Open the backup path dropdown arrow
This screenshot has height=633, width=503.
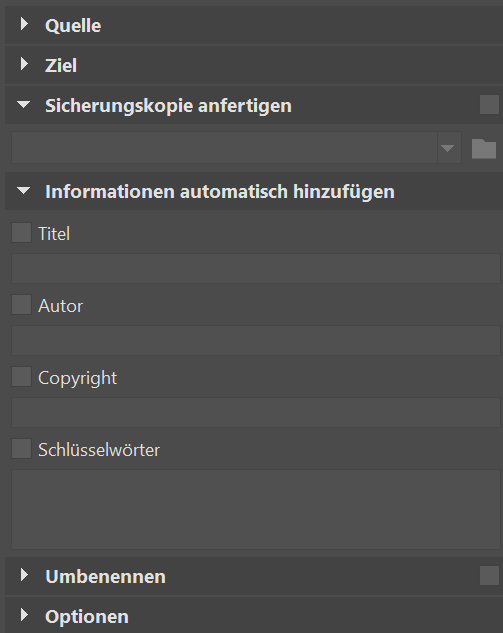coord(448,148)
